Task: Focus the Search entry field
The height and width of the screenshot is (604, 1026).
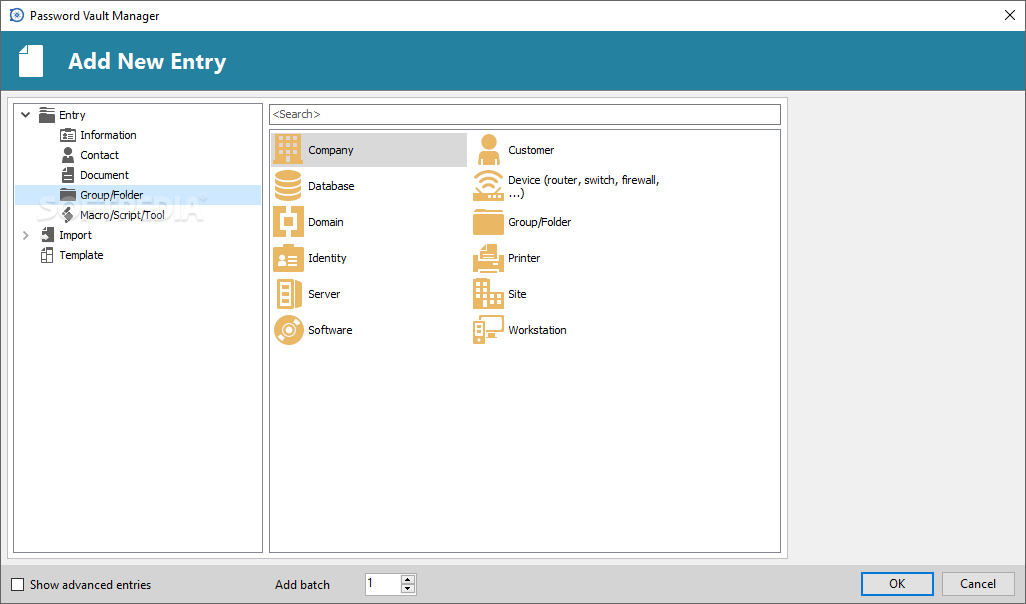Action: tap(525, 115)
